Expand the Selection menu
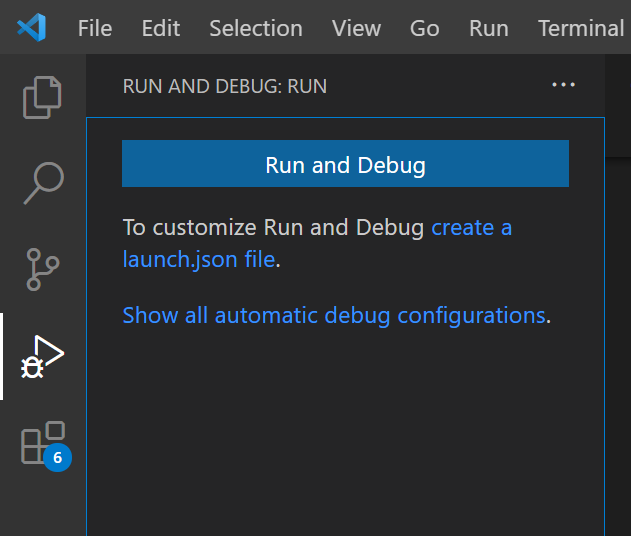 click(x=256, y=28)
